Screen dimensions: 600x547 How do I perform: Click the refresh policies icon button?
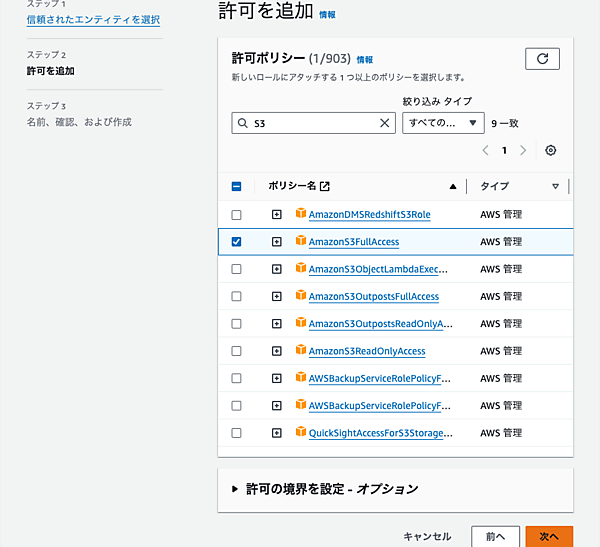point(542,59)
